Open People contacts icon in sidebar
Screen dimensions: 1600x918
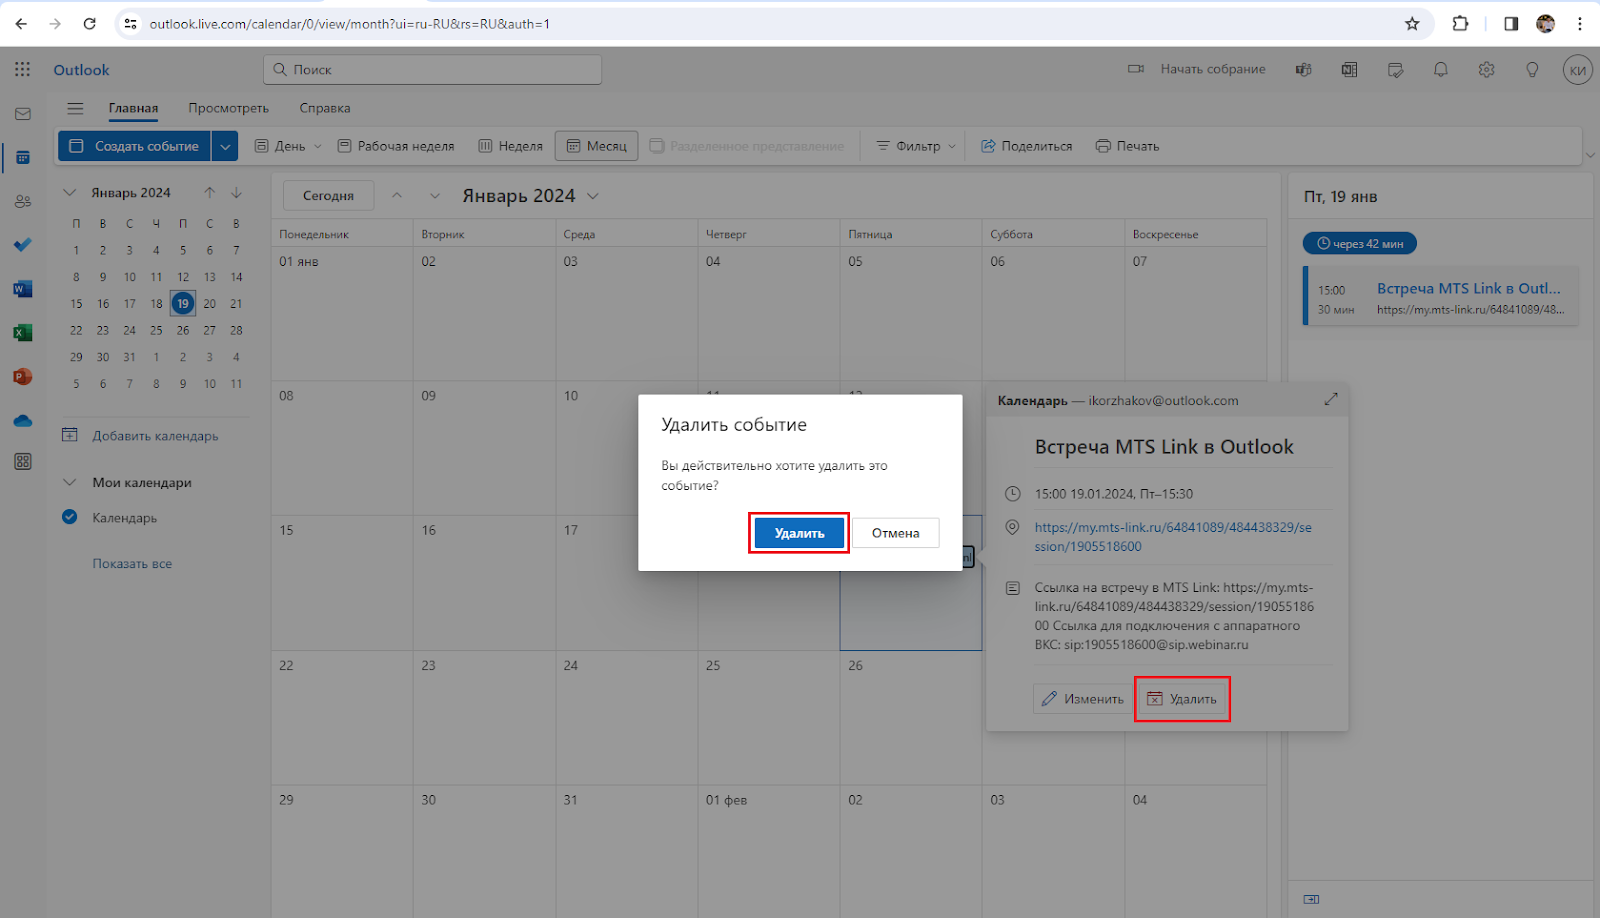[x=23, y=201]
